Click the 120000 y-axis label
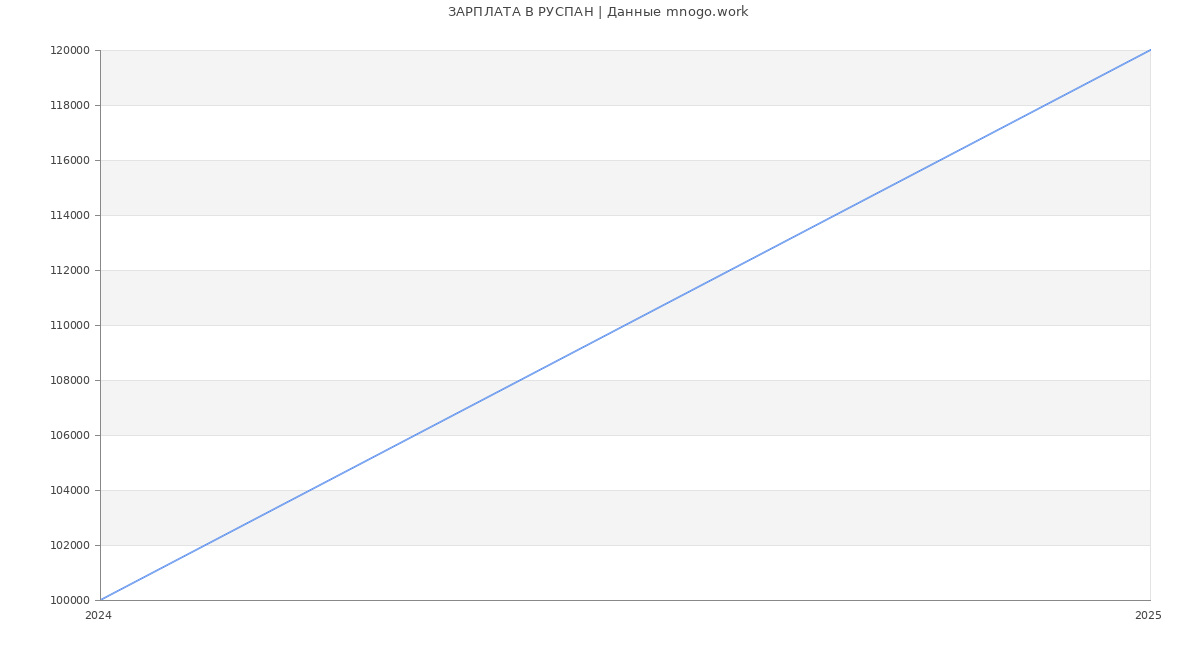Viewport: 1200px width, 650px height. (70, 50)
